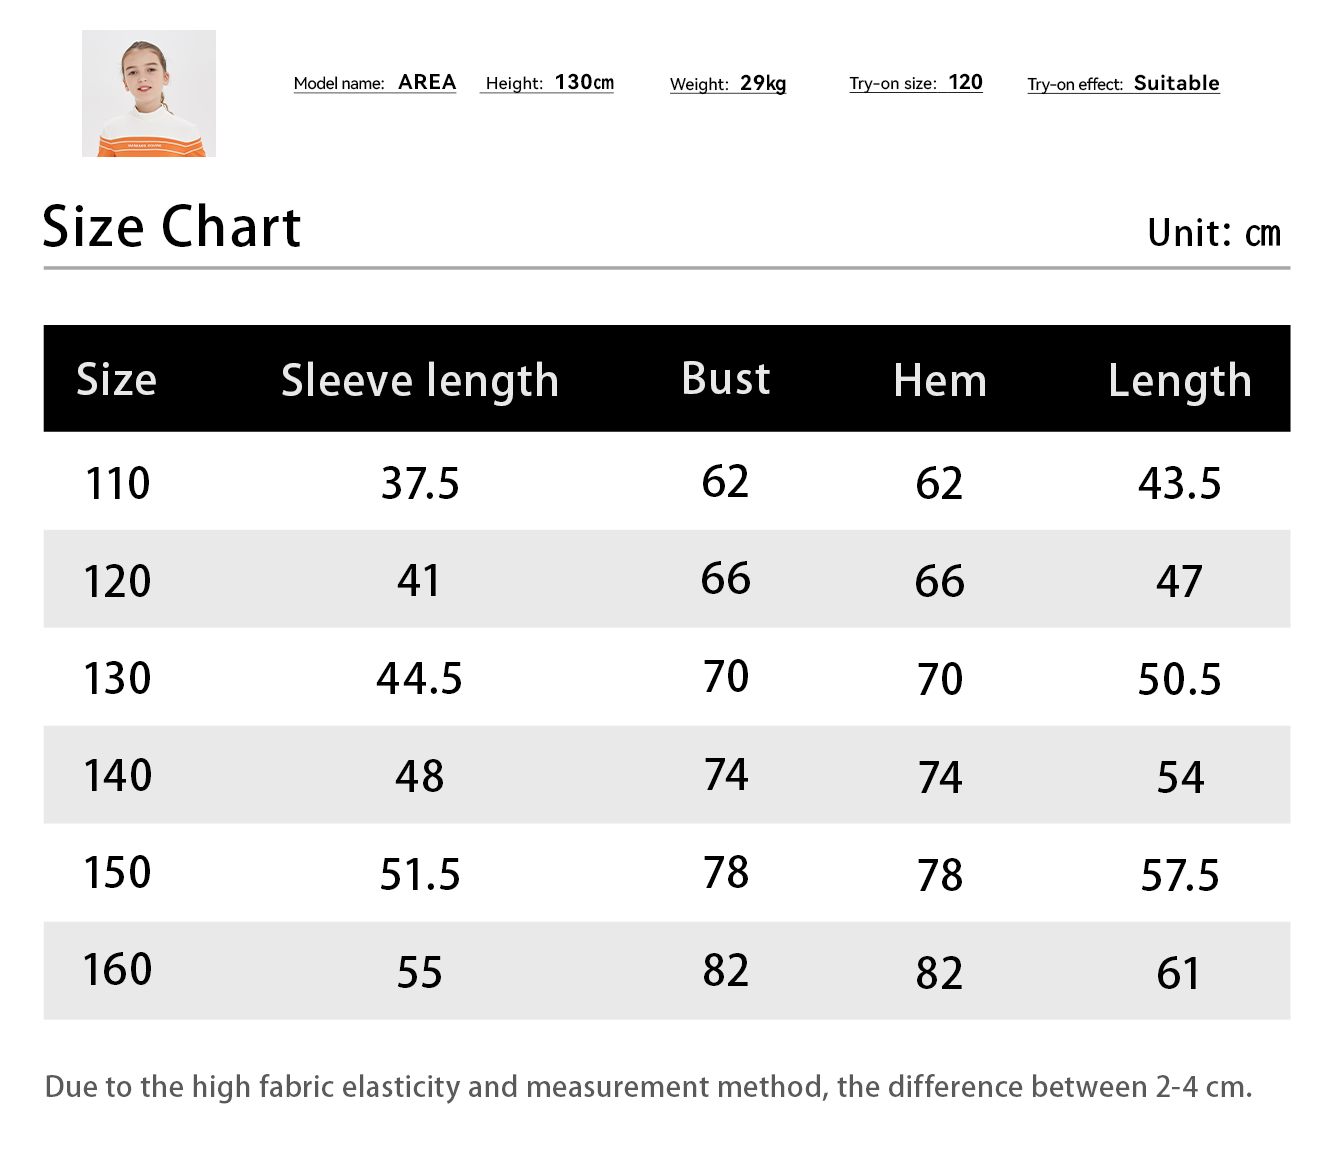The height and width of the screenshot is (1162, 1340).
Task: Select the Sleeve length column header
Action: (x=420, y=382)
